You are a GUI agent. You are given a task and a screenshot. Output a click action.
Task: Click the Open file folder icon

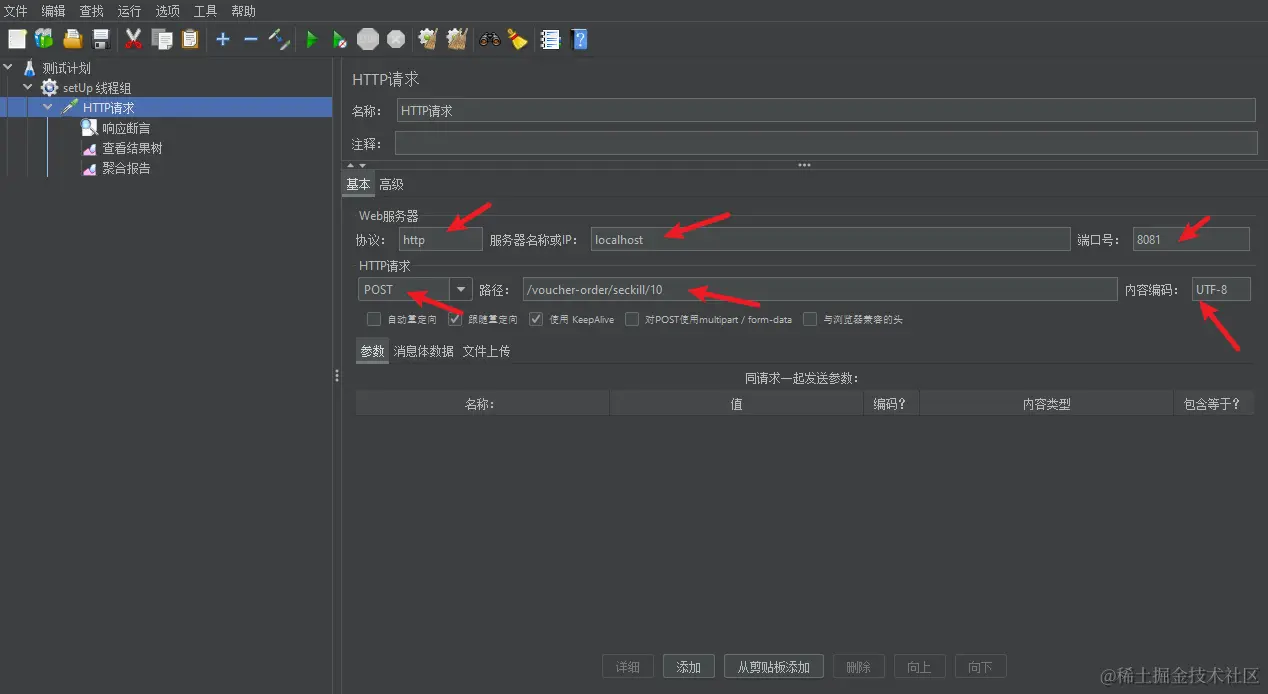point(72,39)
